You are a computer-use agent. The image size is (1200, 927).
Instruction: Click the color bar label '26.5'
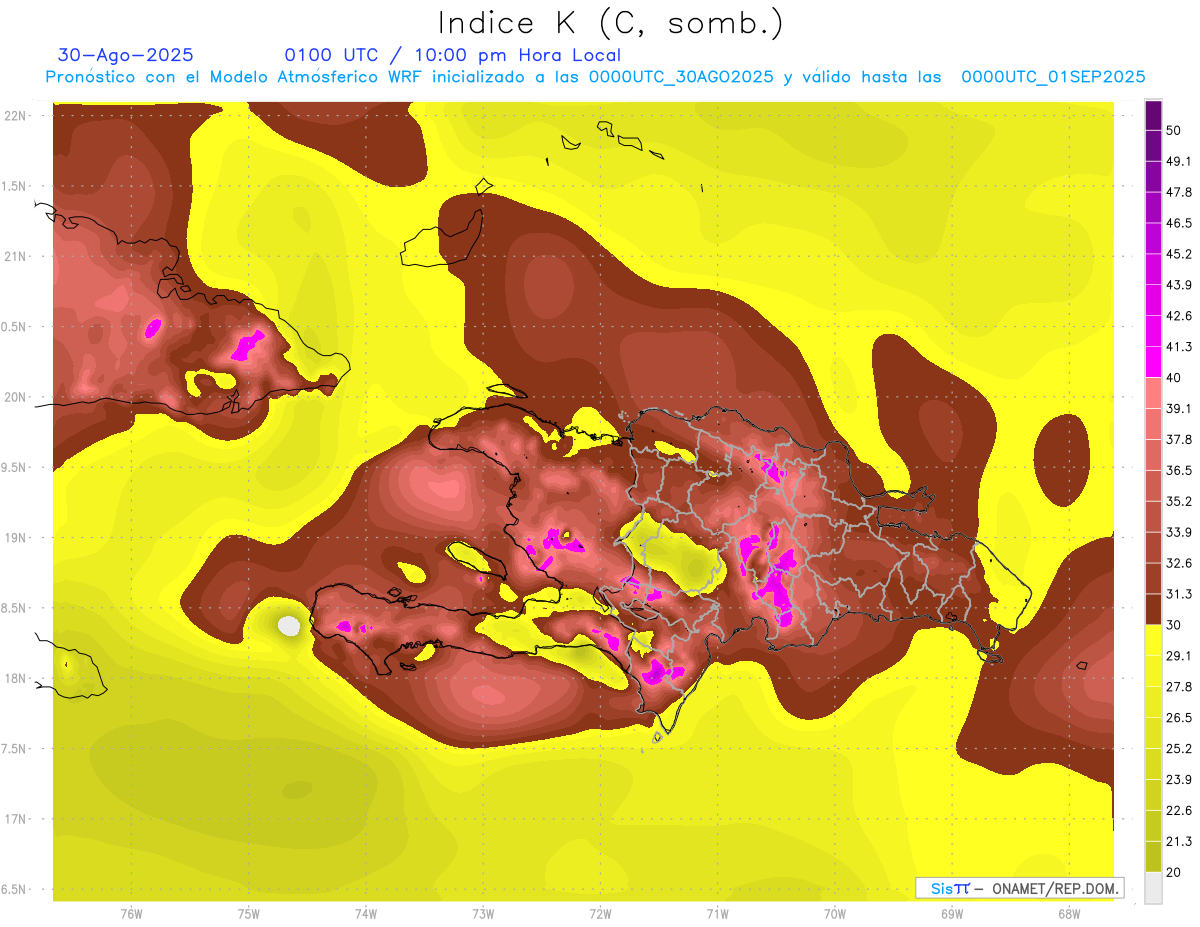tap(1178, 718)
